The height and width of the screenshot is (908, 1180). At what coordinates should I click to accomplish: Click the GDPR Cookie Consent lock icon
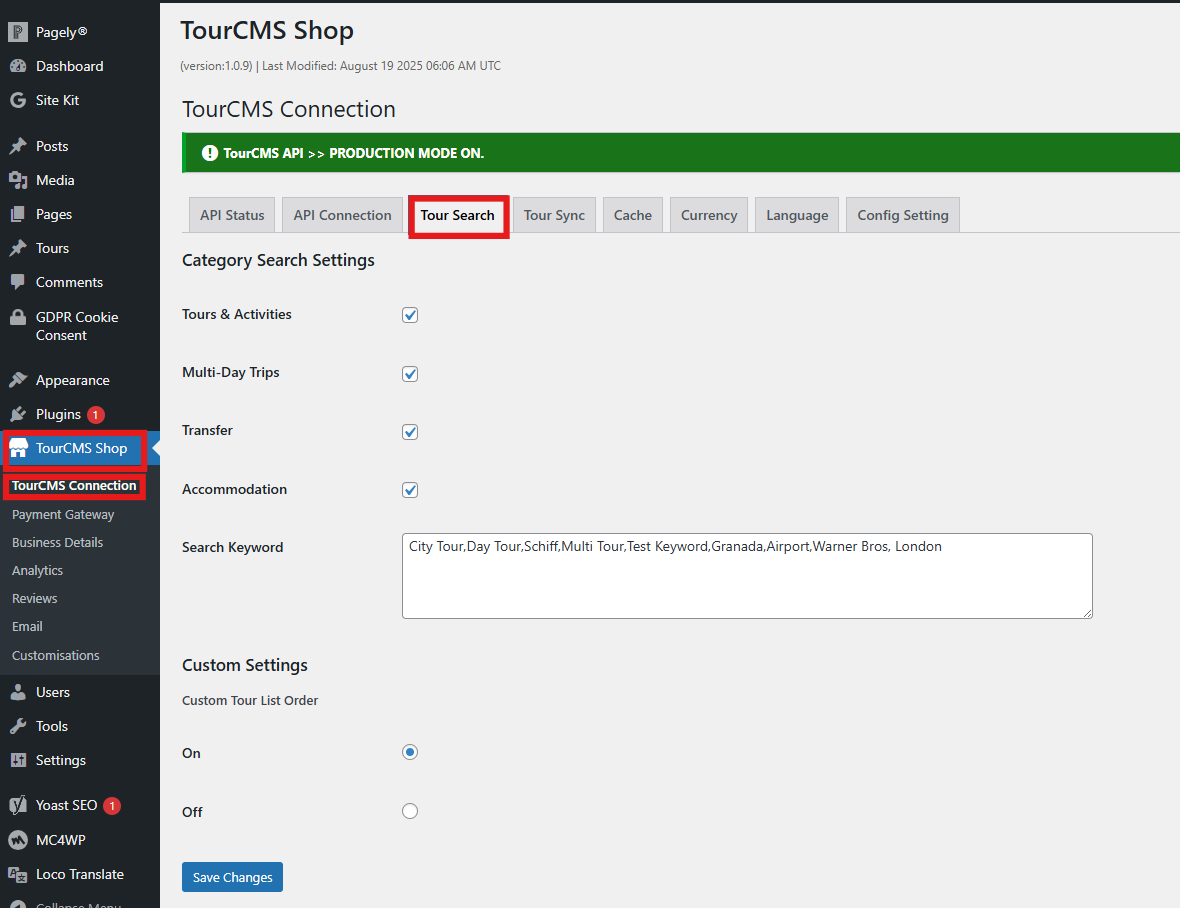18,317
